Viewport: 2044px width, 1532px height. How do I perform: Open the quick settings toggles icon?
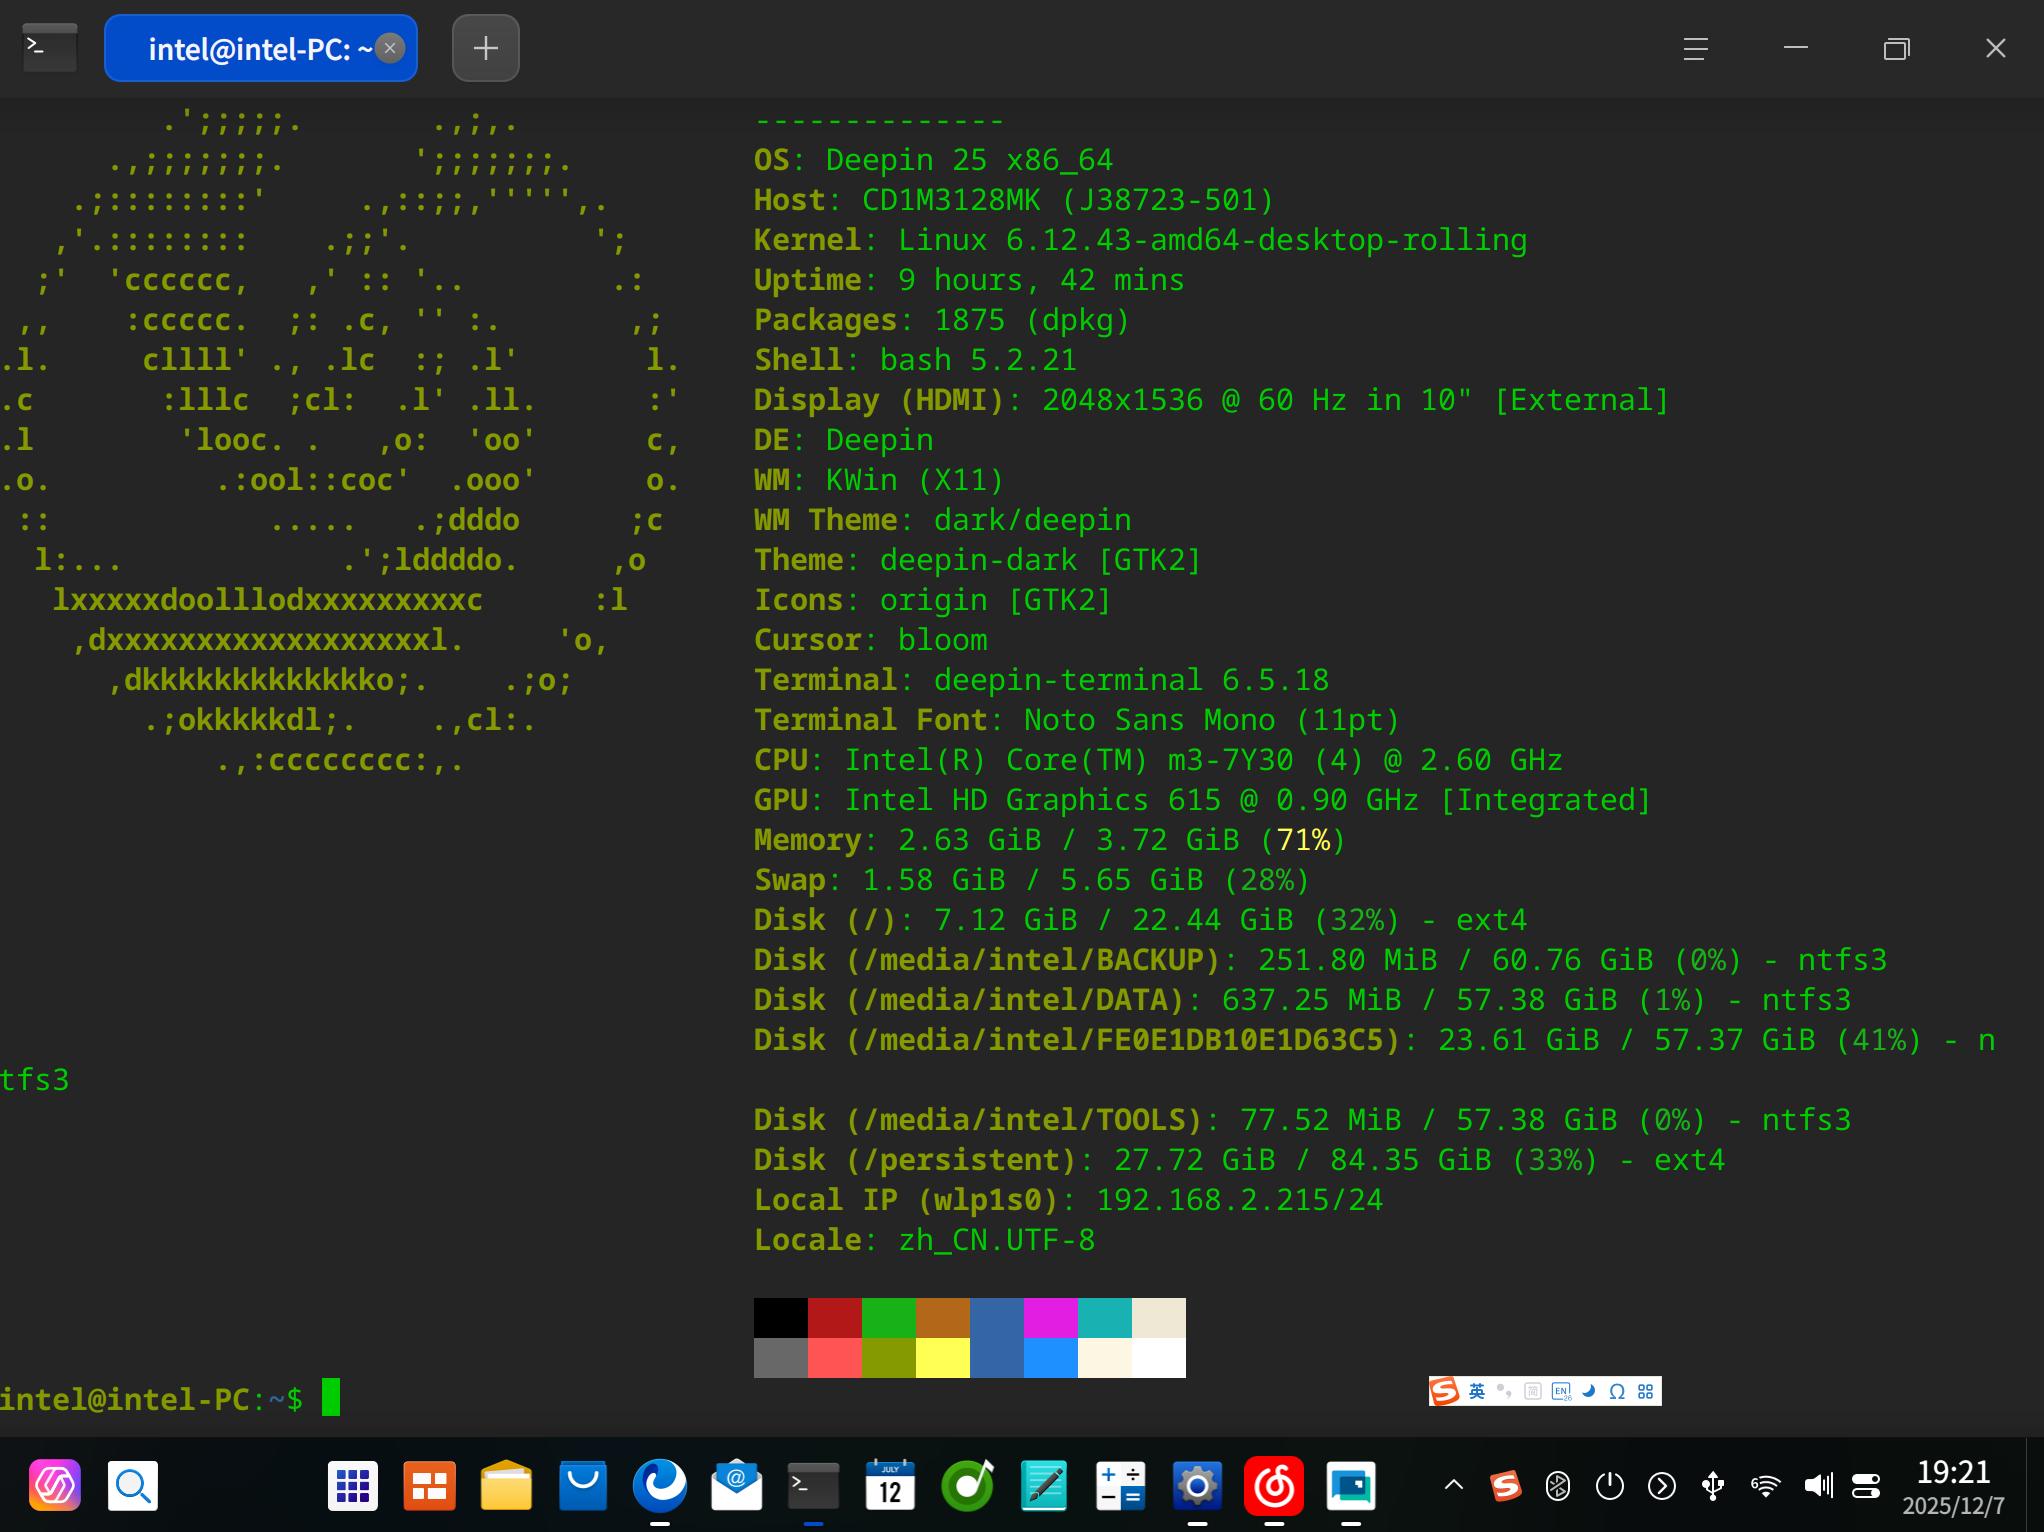[x=1866, y=1486]
